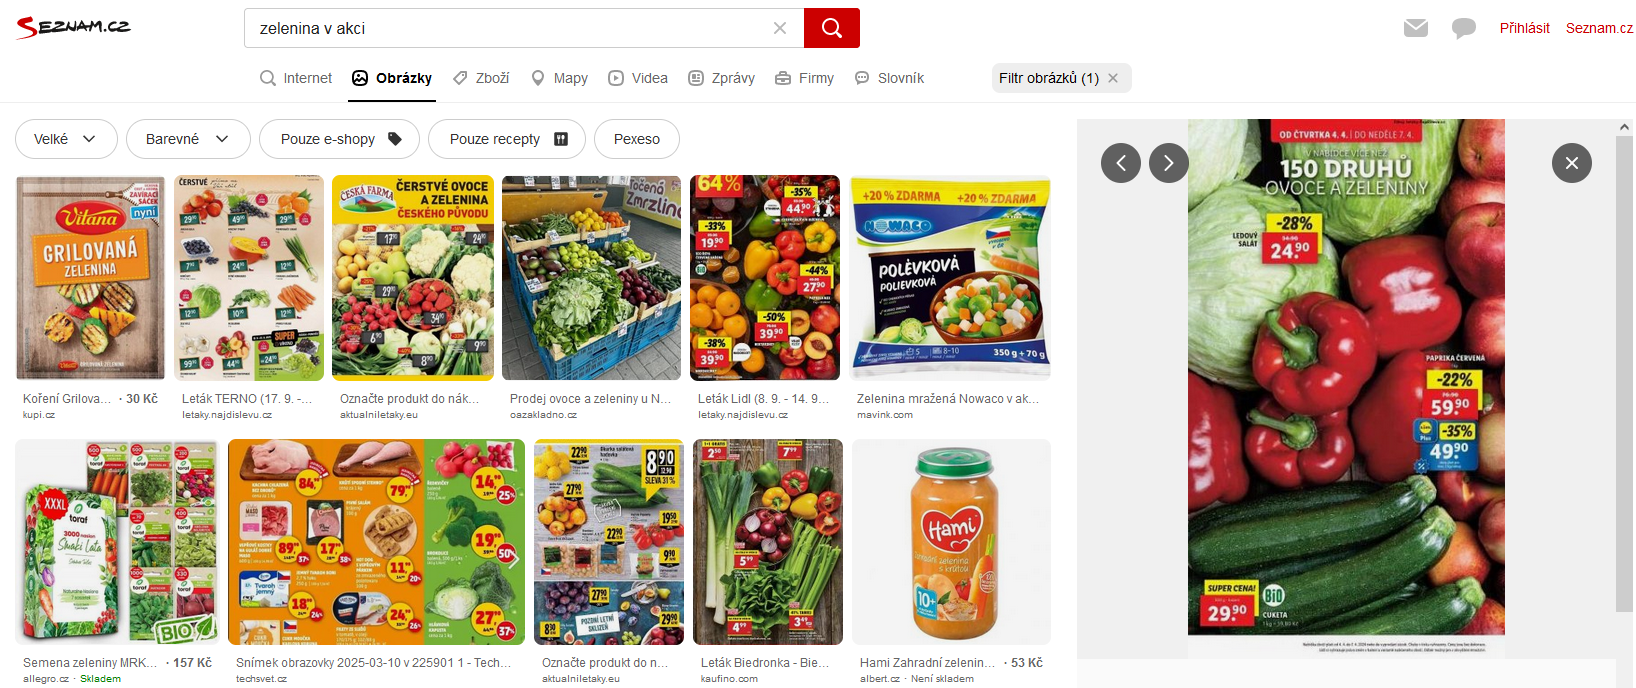
Task: Go to the Seznam.cz logo homepage
Action: [73, 27]
